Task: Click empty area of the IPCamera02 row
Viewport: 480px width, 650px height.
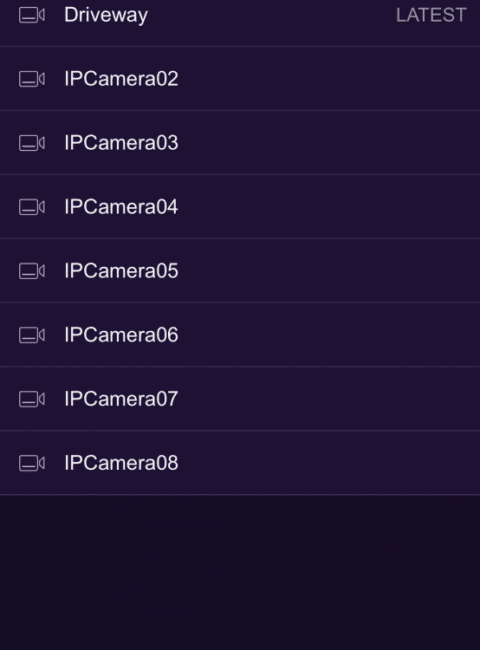Action: [x=327, y=79]
